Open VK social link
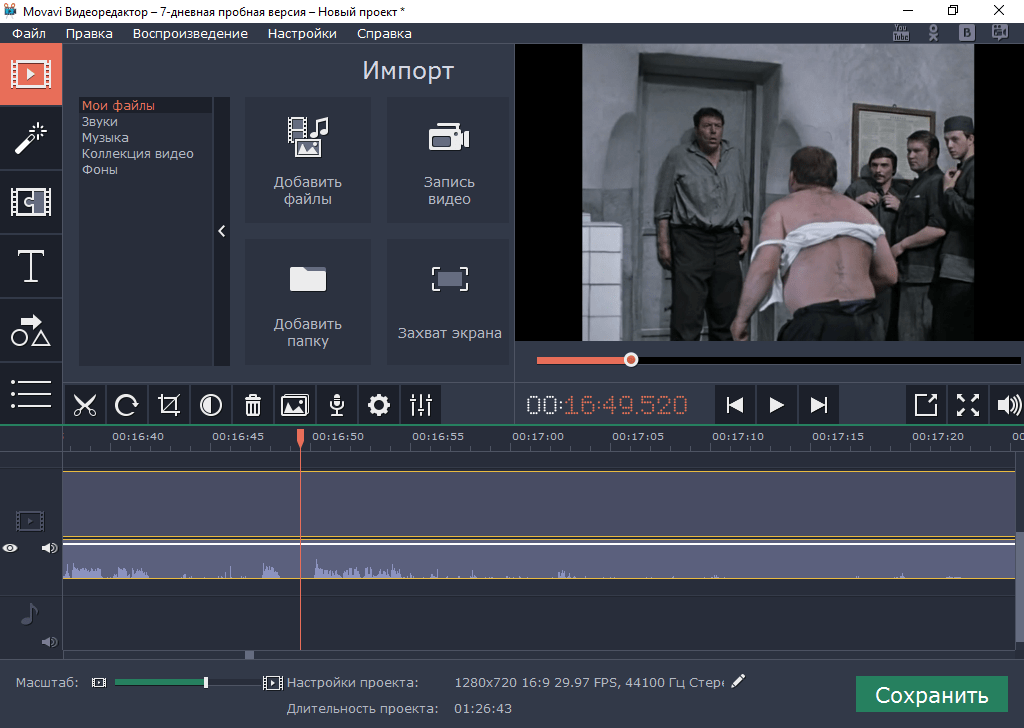This screenshot has height=728, width=1024. pos(967,33)
